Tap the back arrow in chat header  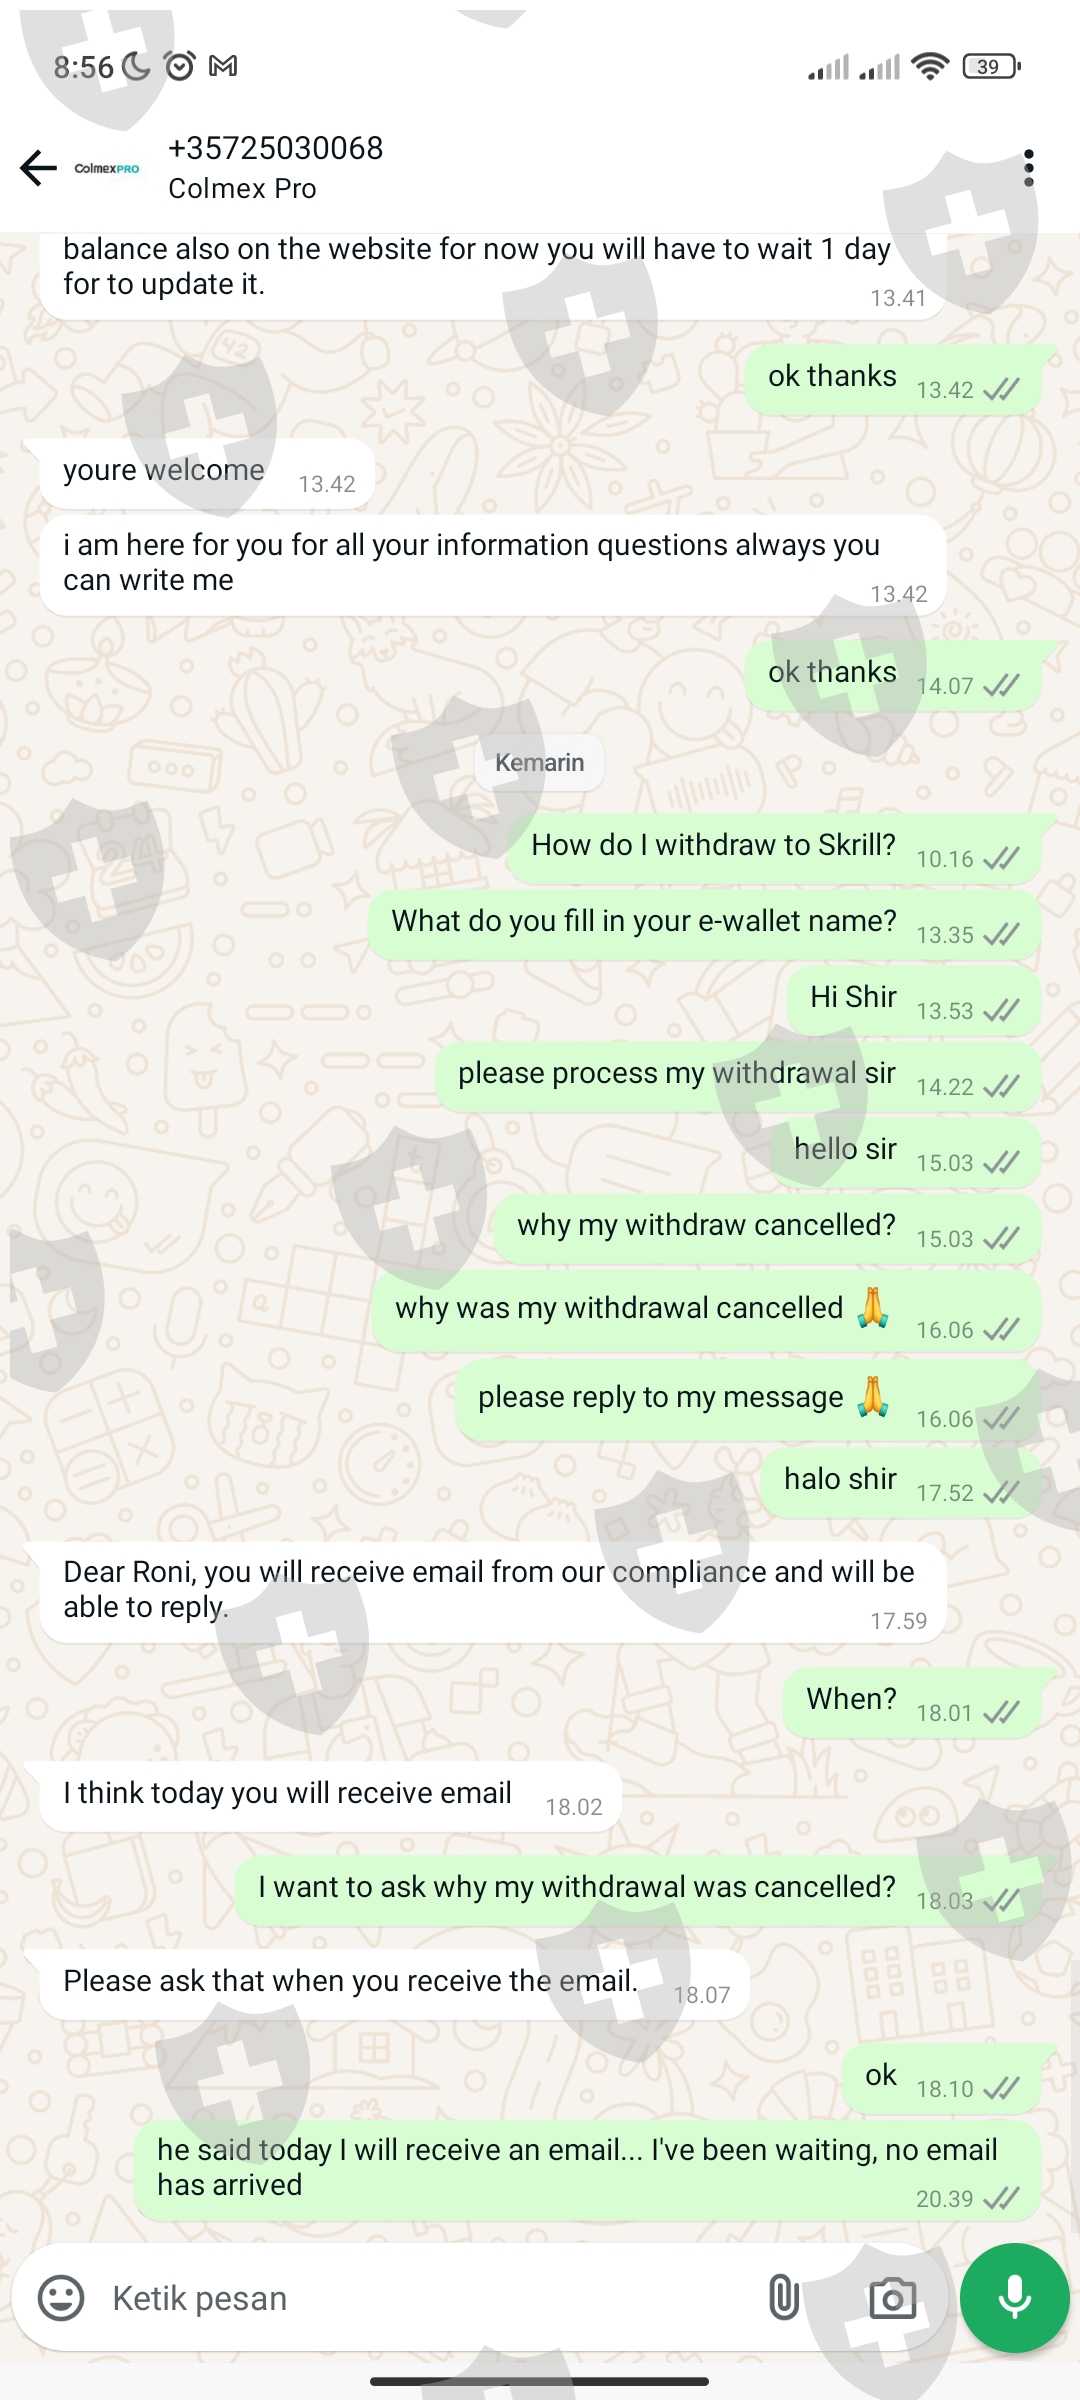[x=39, y=168]
